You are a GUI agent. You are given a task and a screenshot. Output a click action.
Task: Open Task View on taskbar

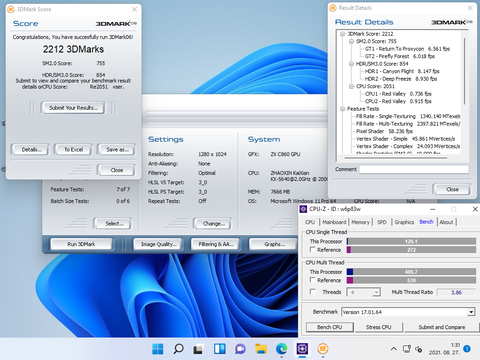pos(199,349)
